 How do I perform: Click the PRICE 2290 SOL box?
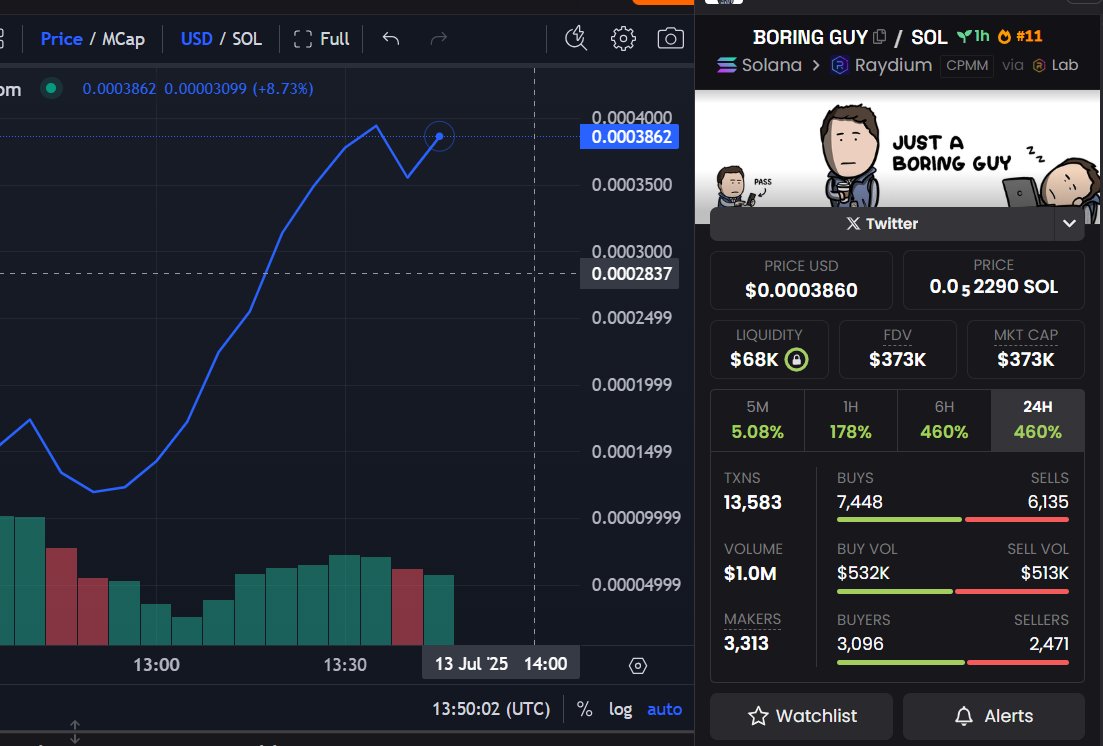click(993, 280)
